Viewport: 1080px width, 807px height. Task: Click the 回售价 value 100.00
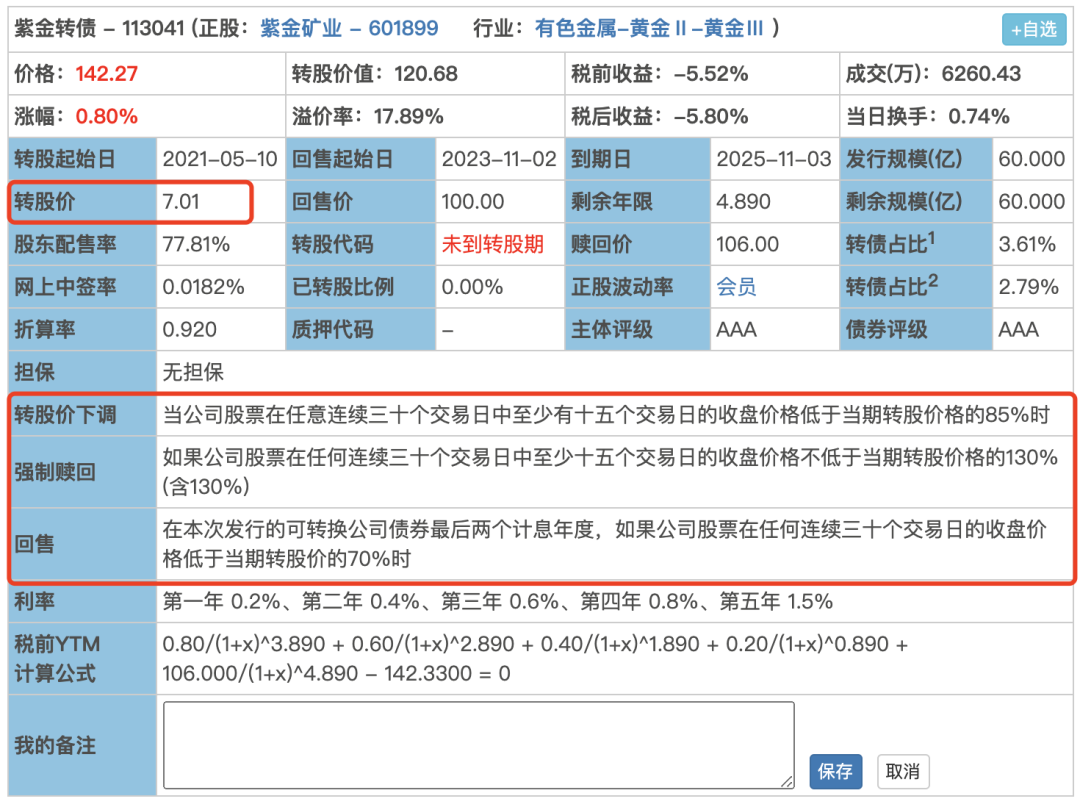point(472,202)
